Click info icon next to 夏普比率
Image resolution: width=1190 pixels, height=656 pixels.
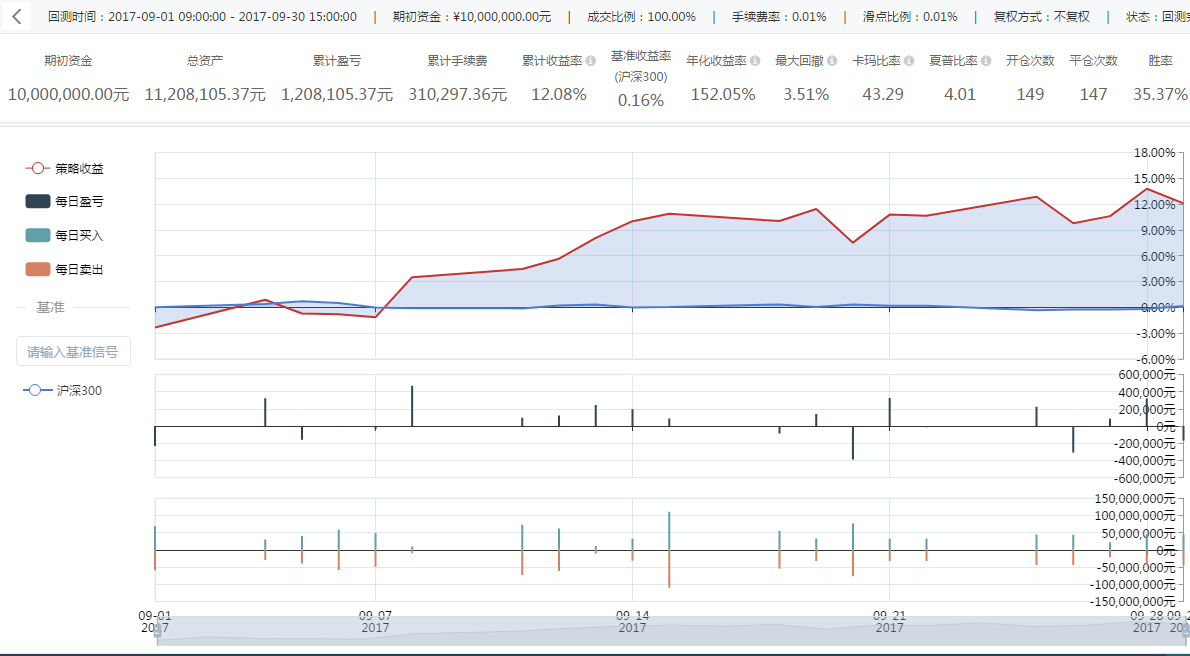point(986,61)
